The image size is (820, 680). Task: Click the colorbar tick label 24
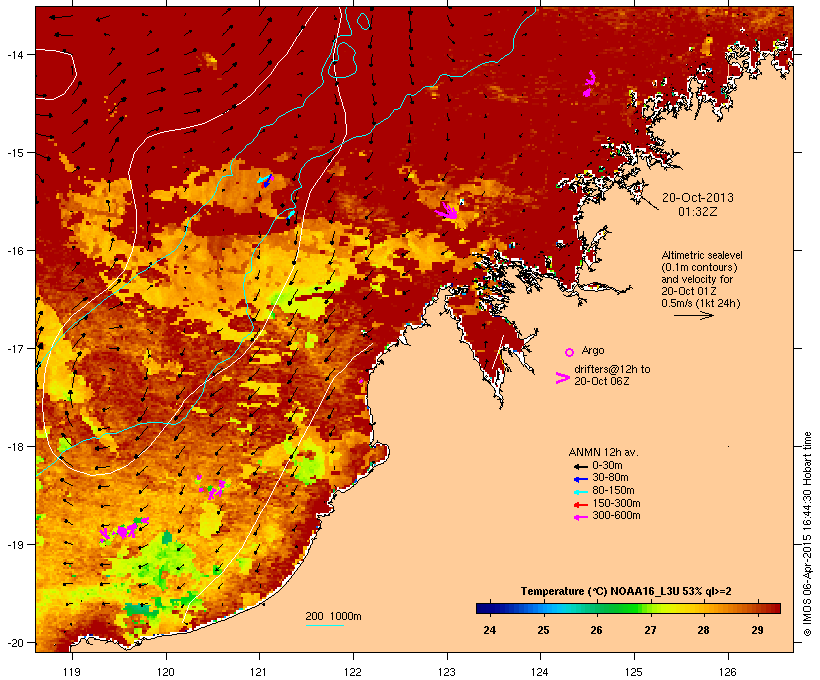(x=490, y=630)
